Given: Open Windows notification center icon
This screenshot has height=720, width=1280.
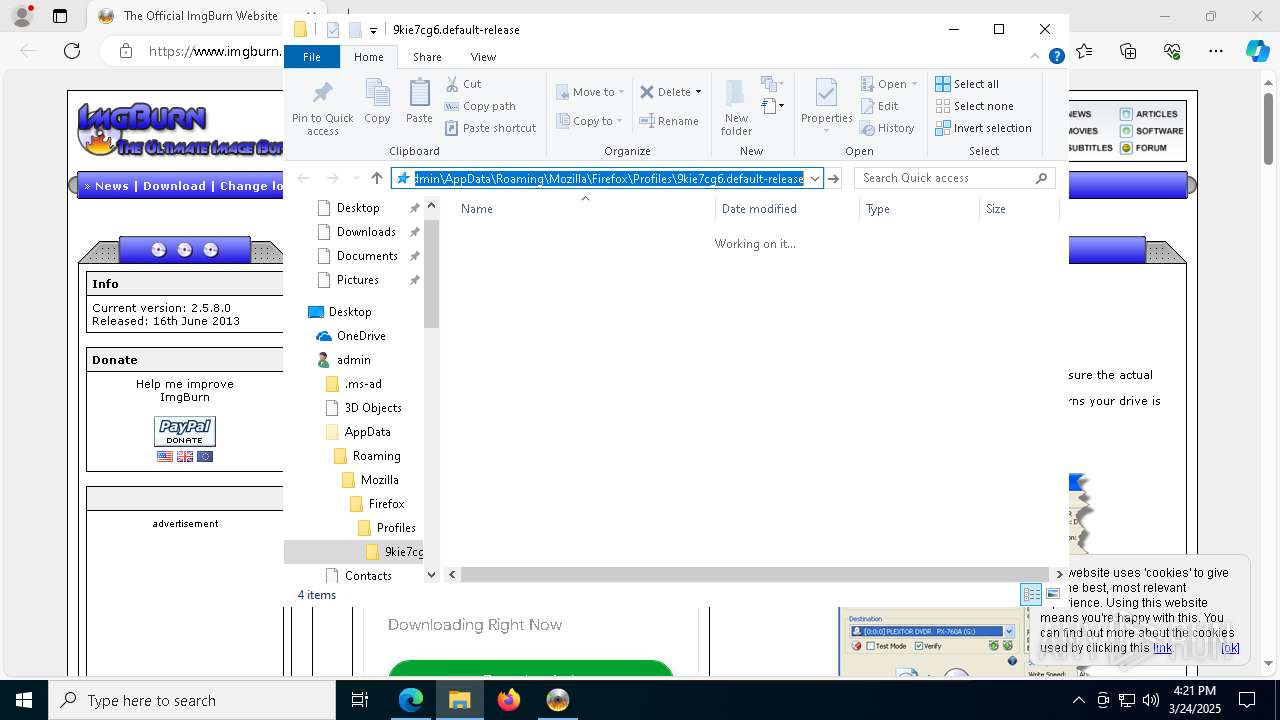Looking at the screenshot, I should (1247, 700).
